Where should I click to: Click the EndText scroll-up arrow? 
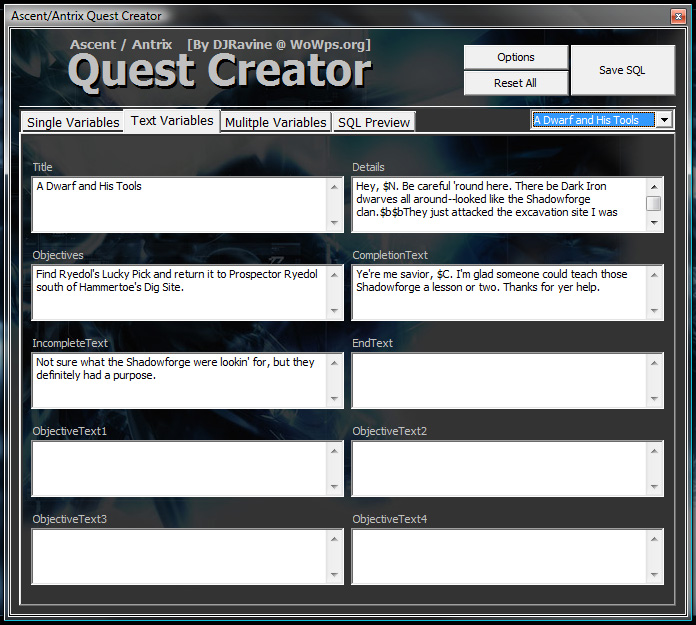pos(654,362)
